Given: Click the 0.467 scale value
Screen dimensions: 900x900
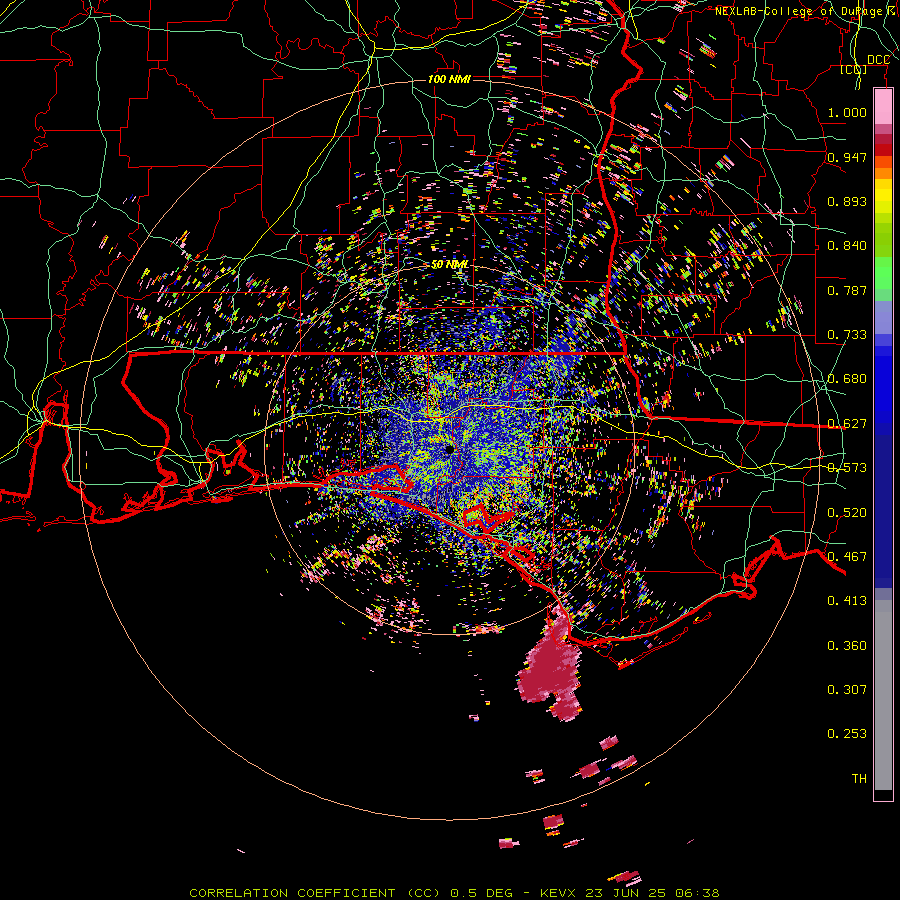Looking at the screenshot, I should coord(847,557).
